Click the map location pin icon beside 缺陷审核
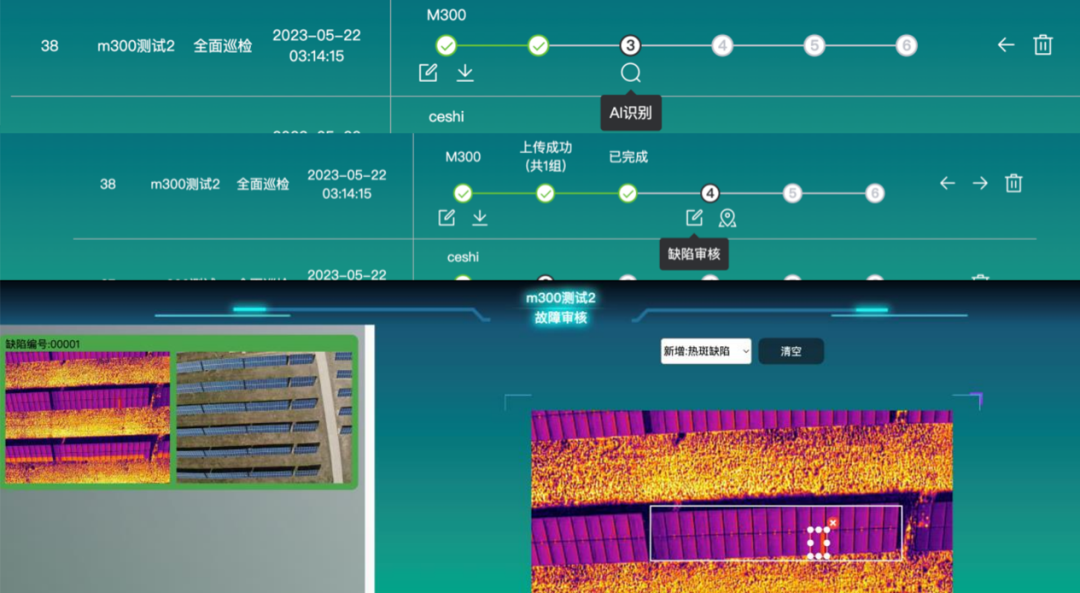1080x593 pixels. (727, 218)
